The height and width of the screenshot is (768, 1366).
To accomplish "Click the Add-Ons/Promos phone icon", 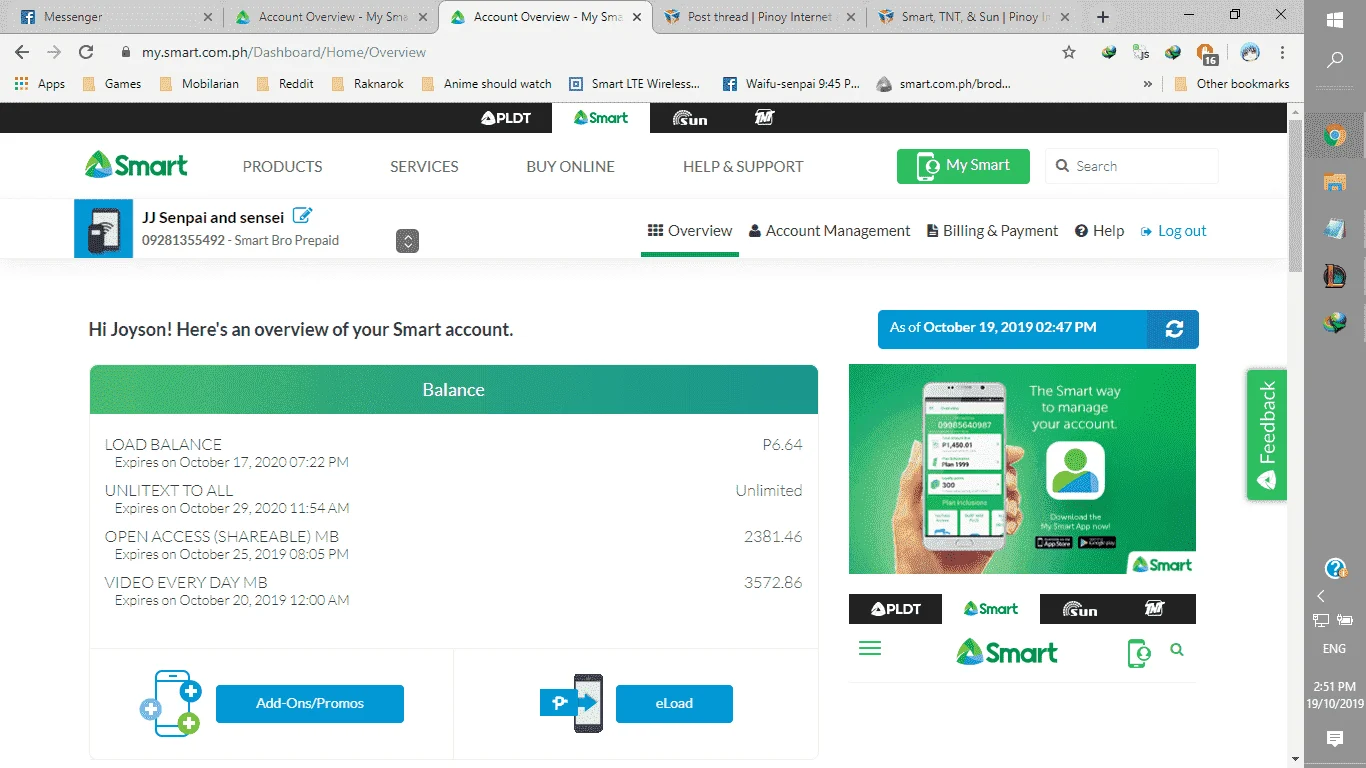I will point(170,703).
